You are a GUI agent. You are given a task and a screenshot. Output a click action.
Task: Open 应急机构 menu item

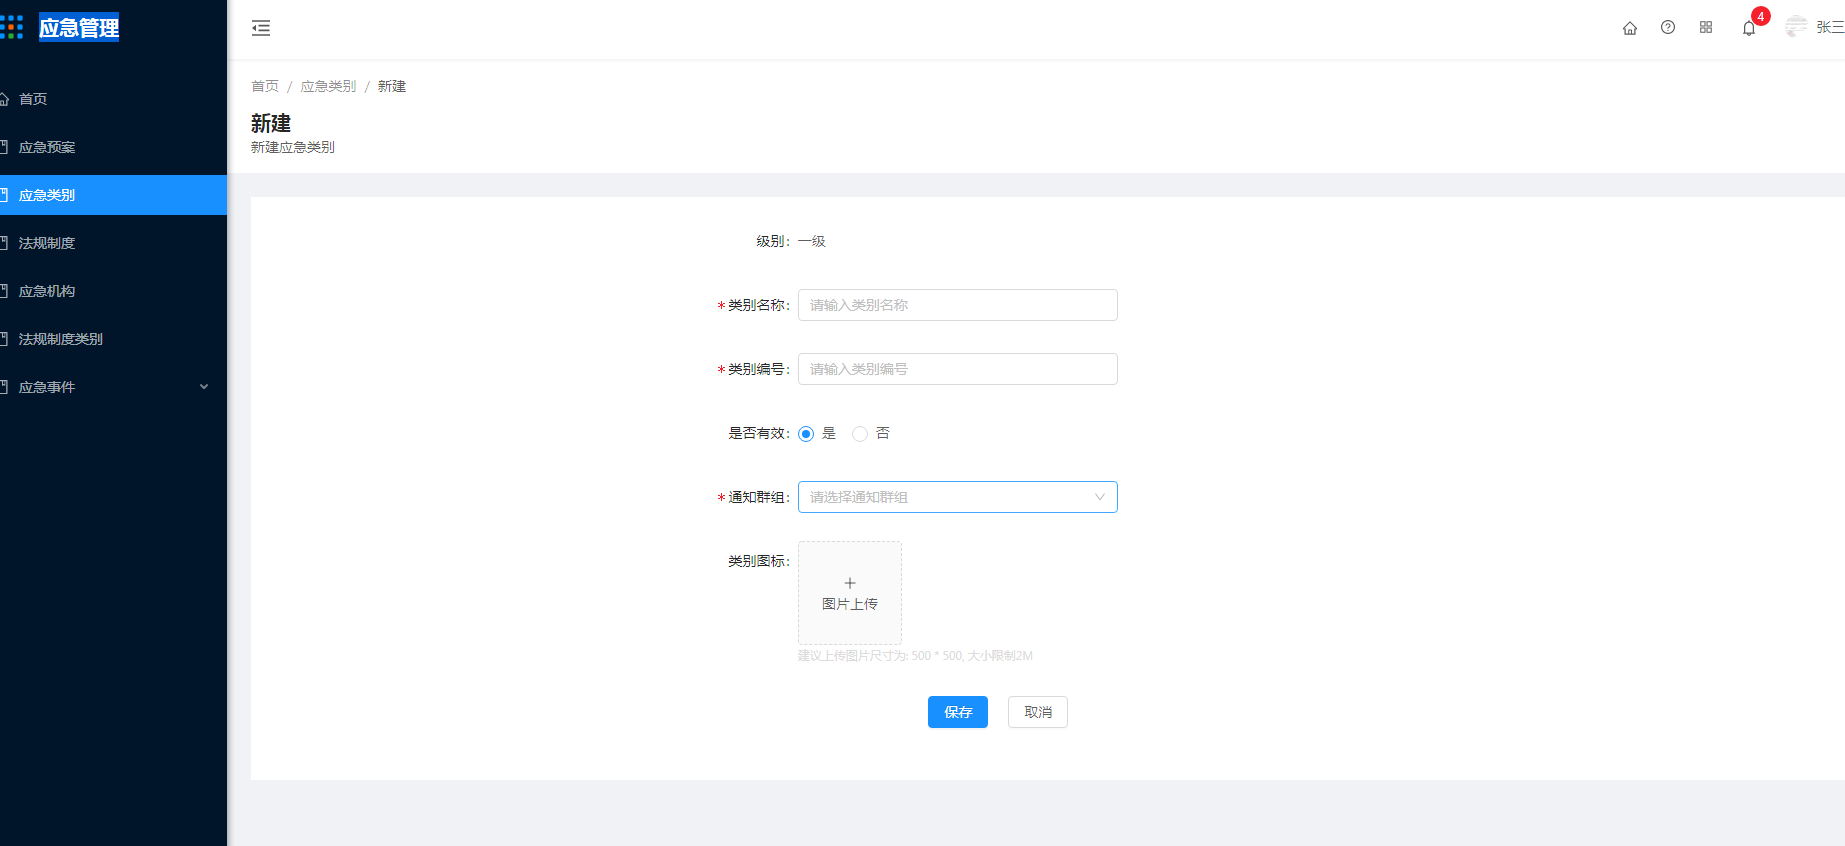[x=113, y=291]
